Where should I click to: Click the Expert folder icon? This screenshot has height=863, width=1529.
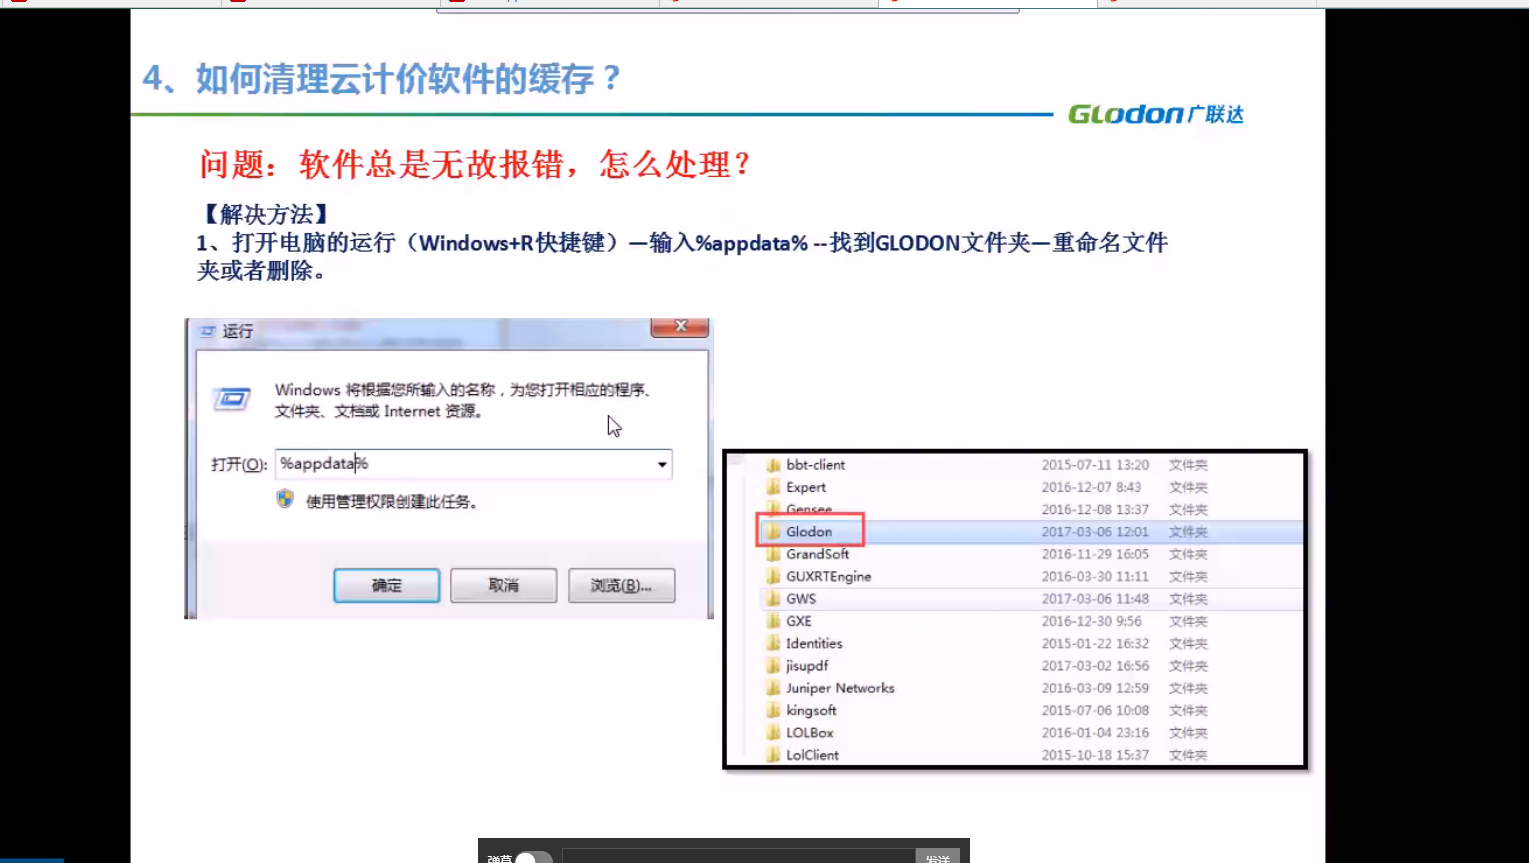coord(773,487)
